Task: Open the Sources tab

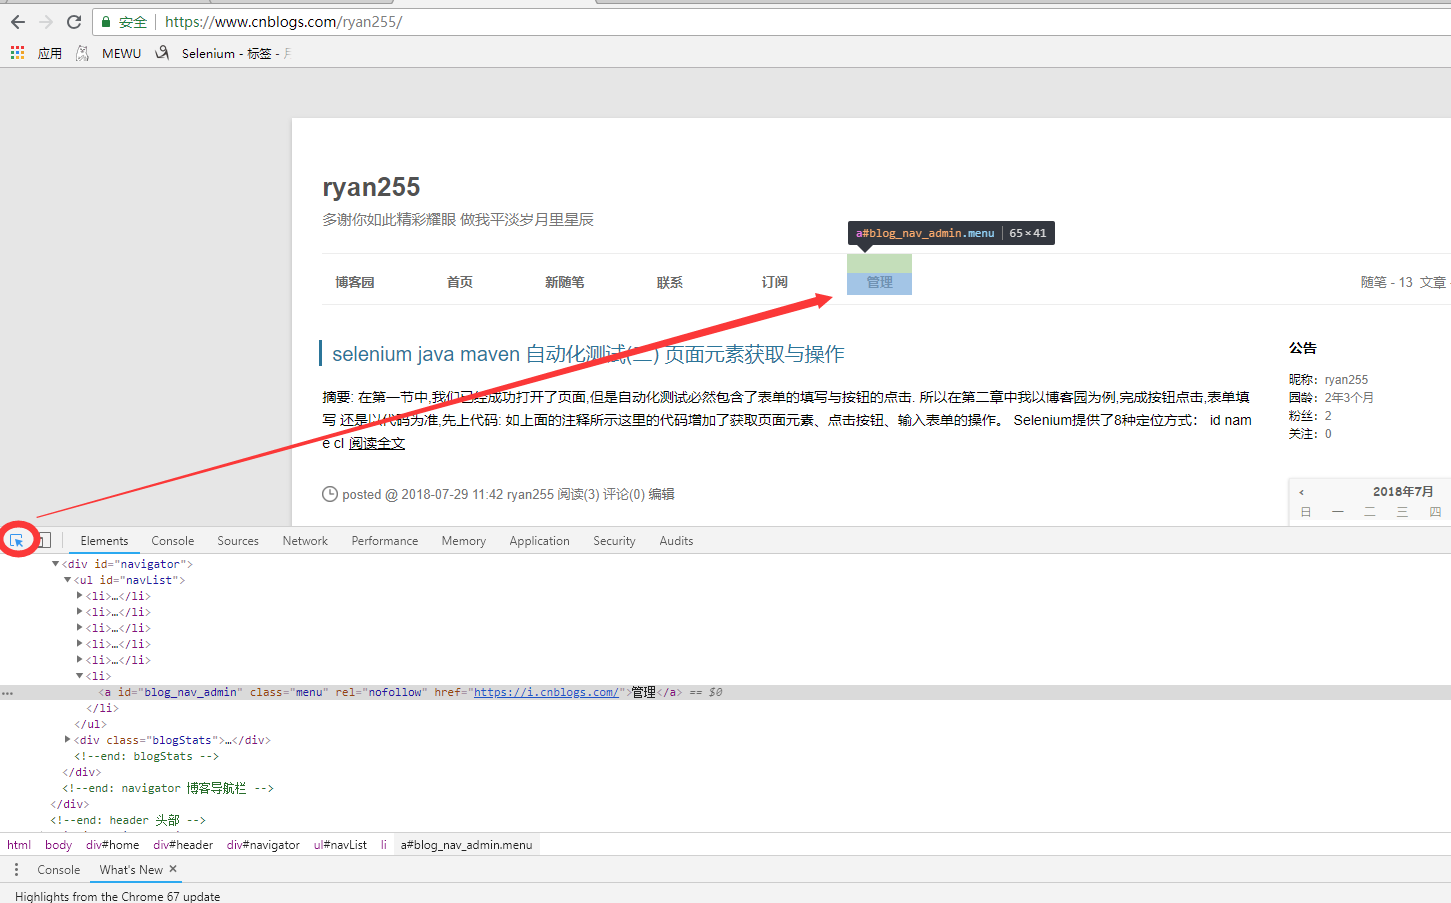Action: pyautogui.click(x=238, y=541)
